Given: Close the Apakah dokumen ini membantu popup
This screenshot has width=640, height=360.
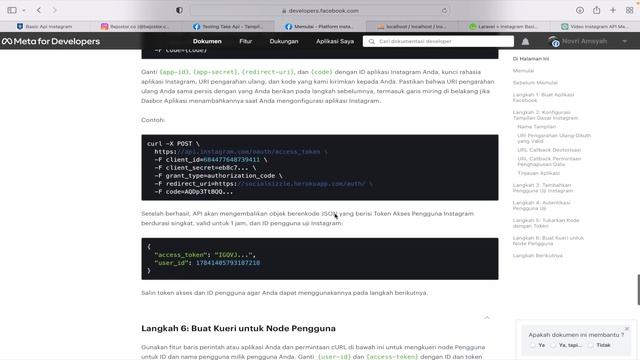Looking at the screenshot, I should pyautogui.click(x=627, y=329).
